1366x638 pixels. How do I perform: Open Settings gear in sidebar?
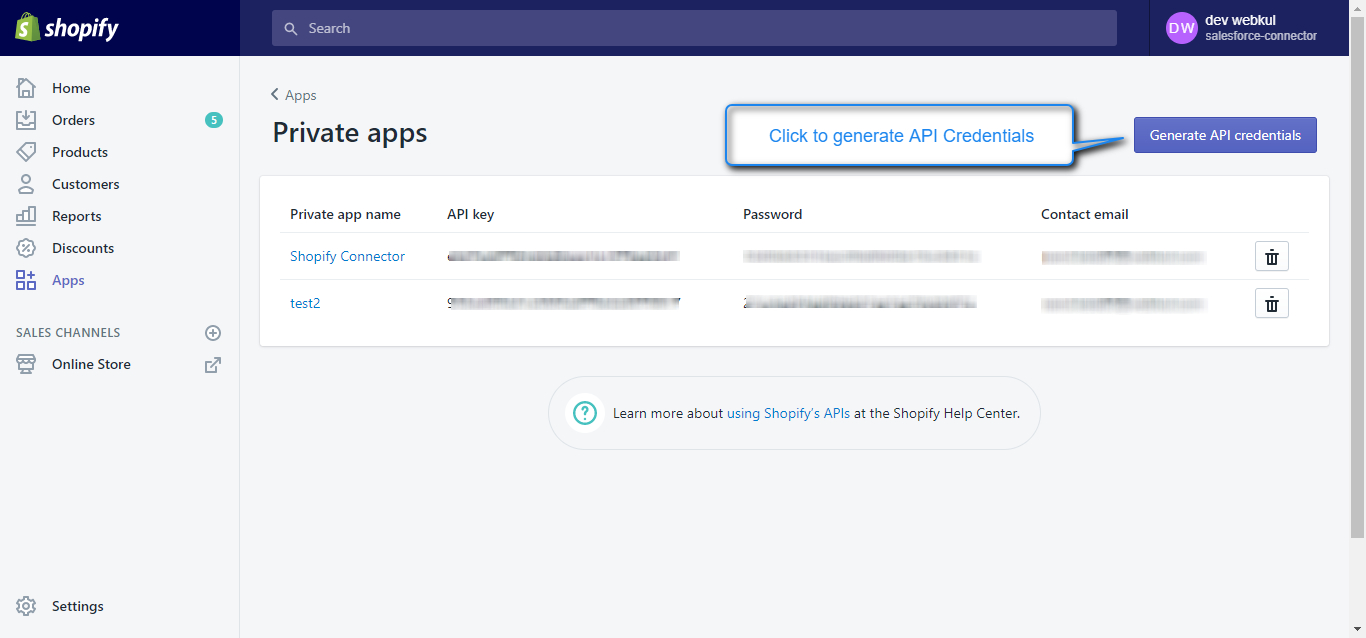(x=26, y=606)
